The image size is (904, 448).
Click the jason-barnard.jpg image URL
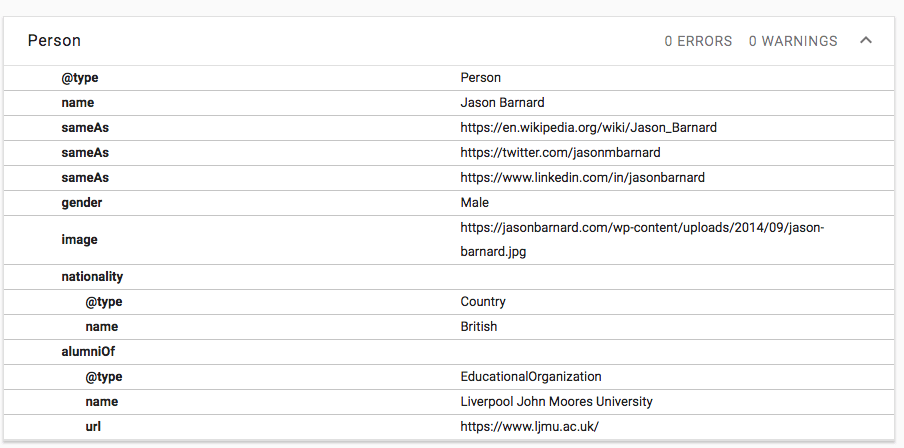641,239
